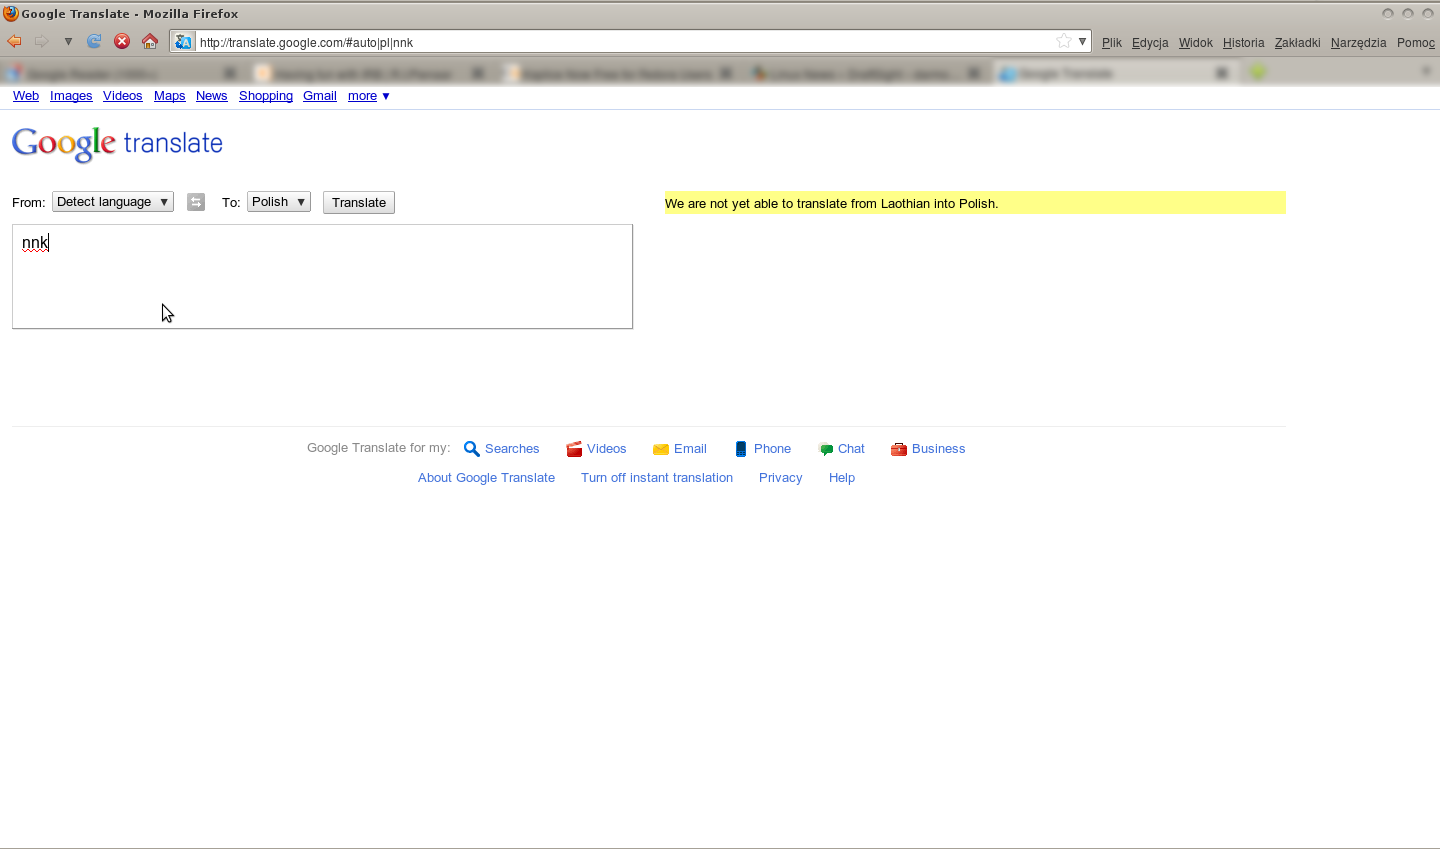This screenshot has width=1440, height=849.
Task: Open the To Polish language dropdown
Action: point(279,202)
